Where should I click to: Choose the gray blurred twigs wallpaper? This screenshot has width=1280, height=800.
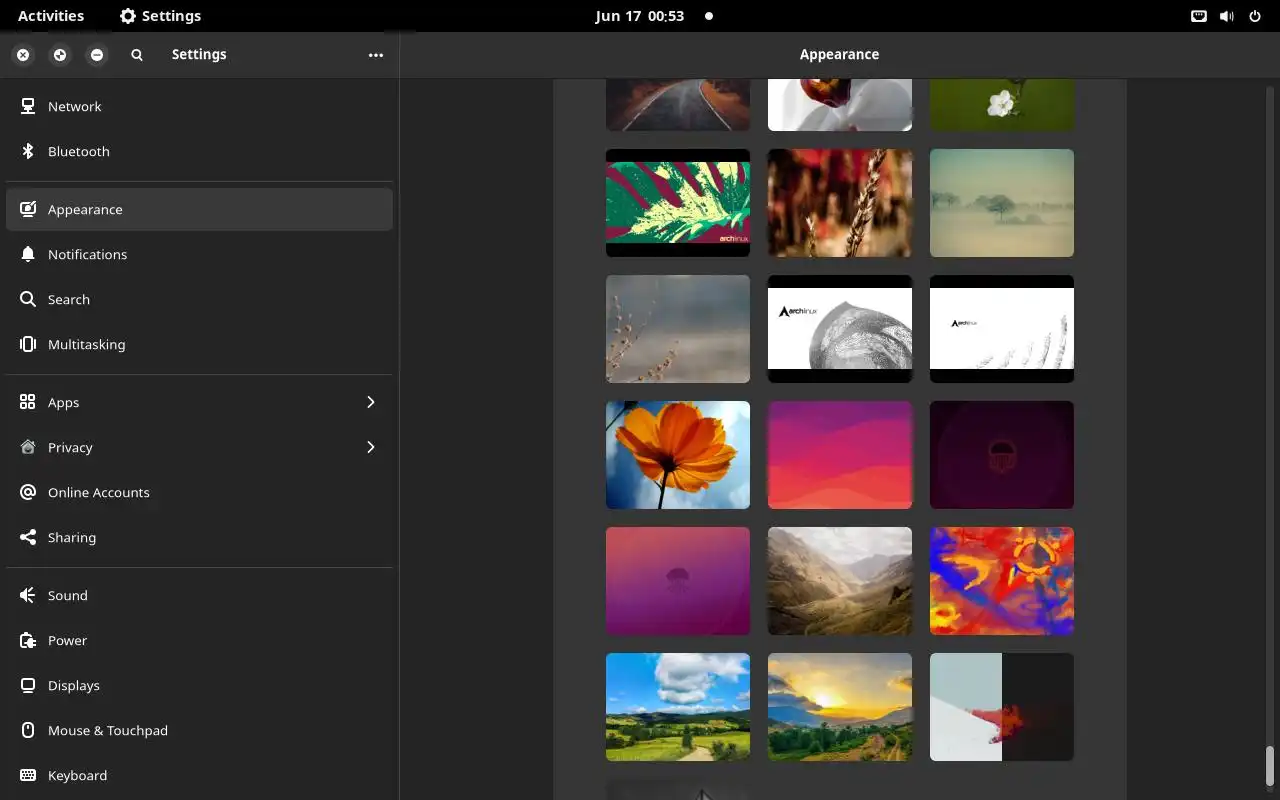click(678, 329)
